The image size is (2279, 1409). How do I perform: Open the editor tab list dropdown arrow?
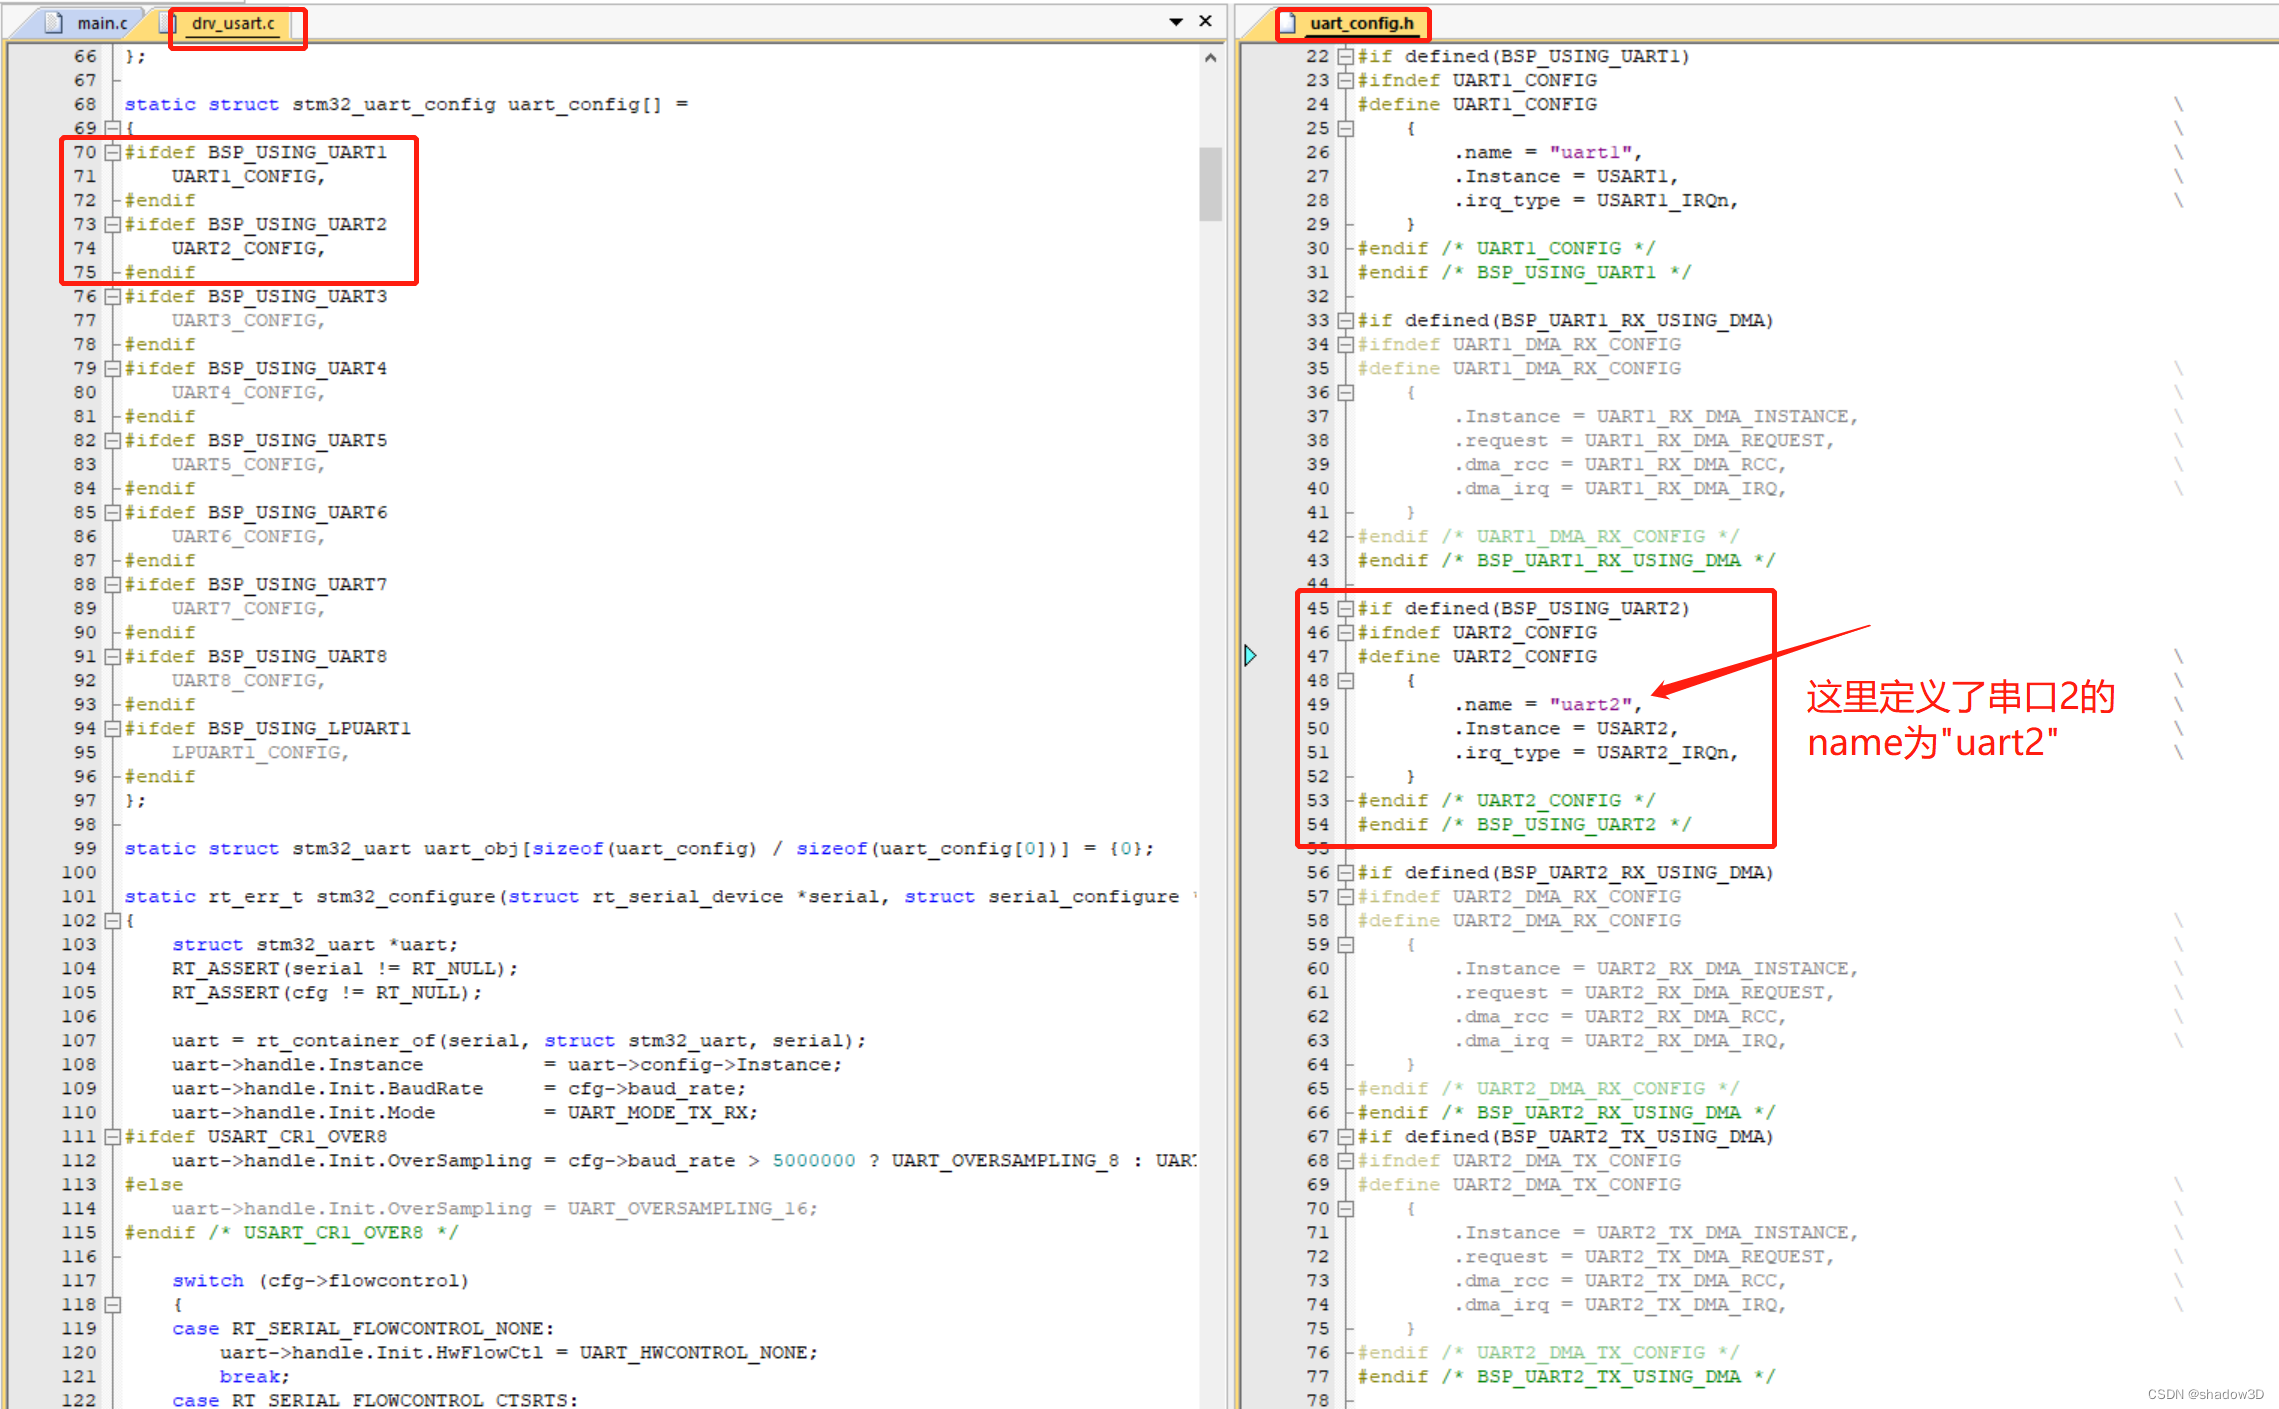pyautogui.click(x=1176, y=21)
